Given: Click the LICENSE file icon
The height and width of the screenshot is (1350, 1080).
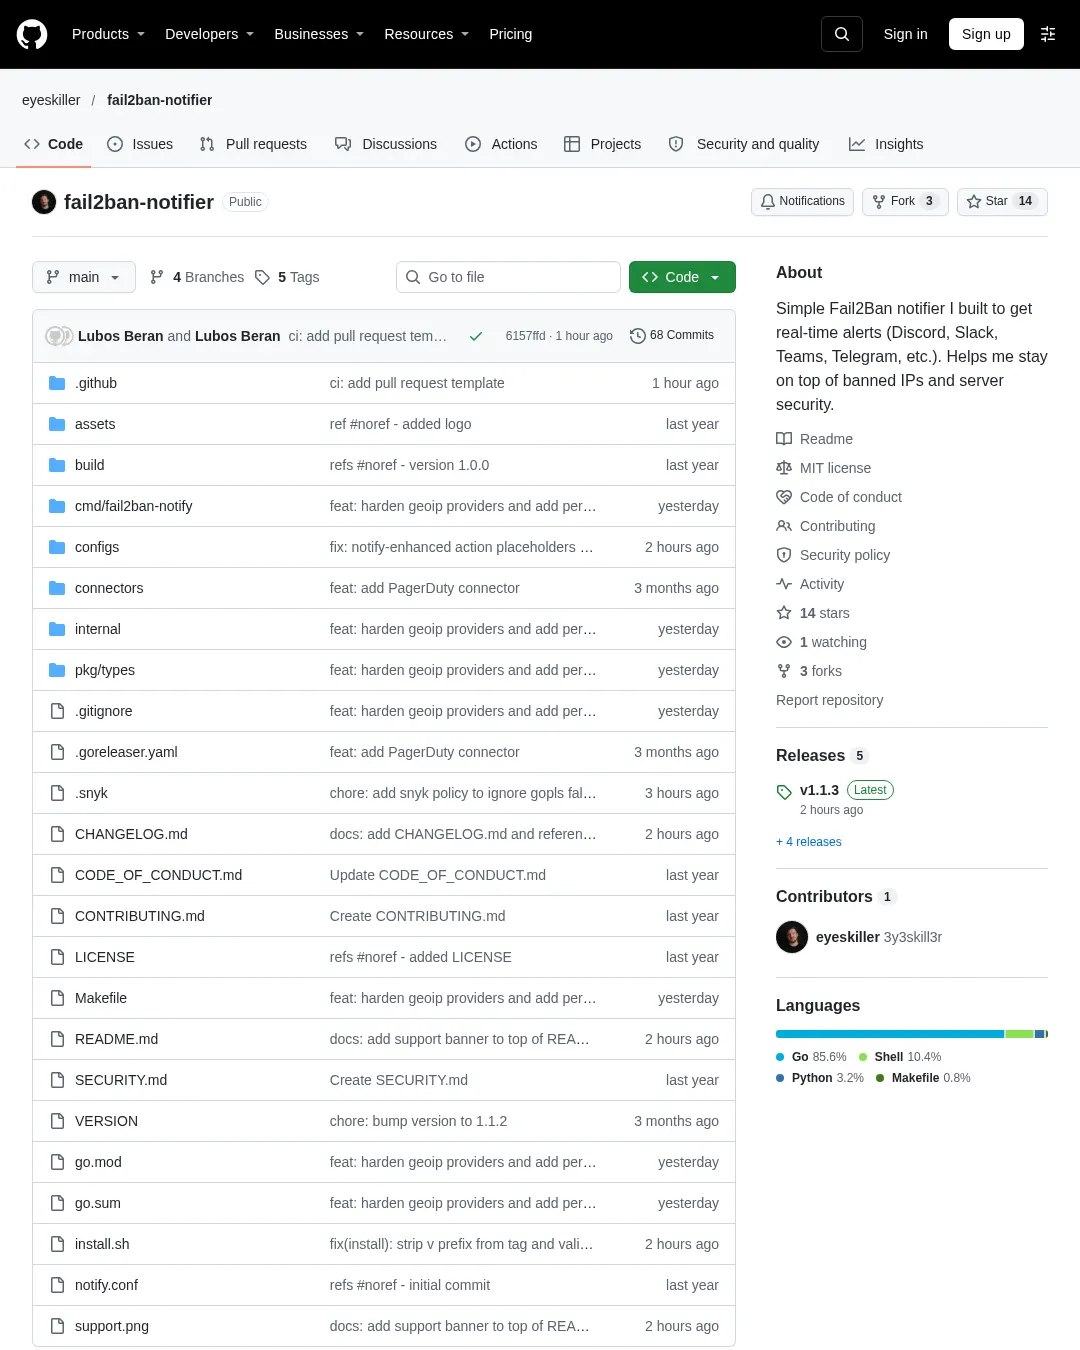Looking at the screenshot, I should [x=57, y=957].
